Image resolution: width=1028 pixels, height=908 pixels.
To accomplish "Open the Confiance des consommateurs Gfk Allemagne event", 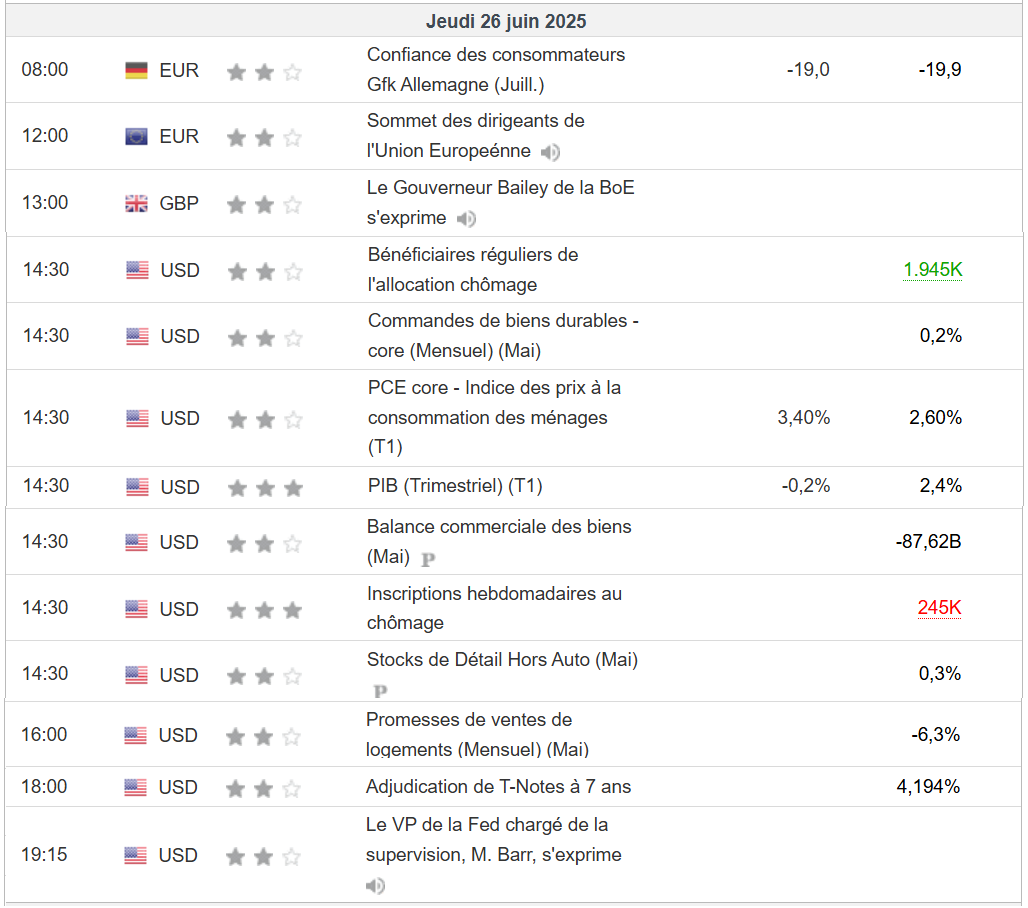I will tap(496, 69).
